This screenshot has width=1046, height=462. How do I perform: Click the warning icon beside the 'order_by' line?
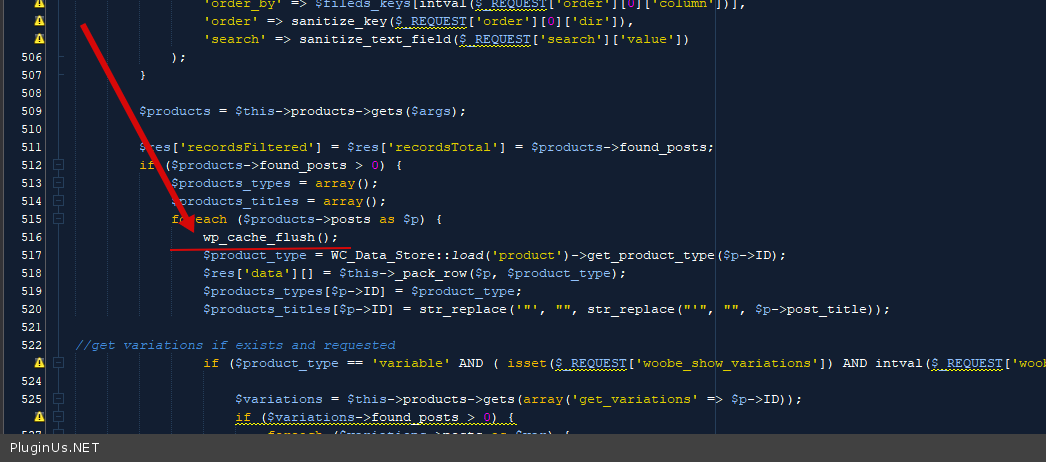pos(39,3)
